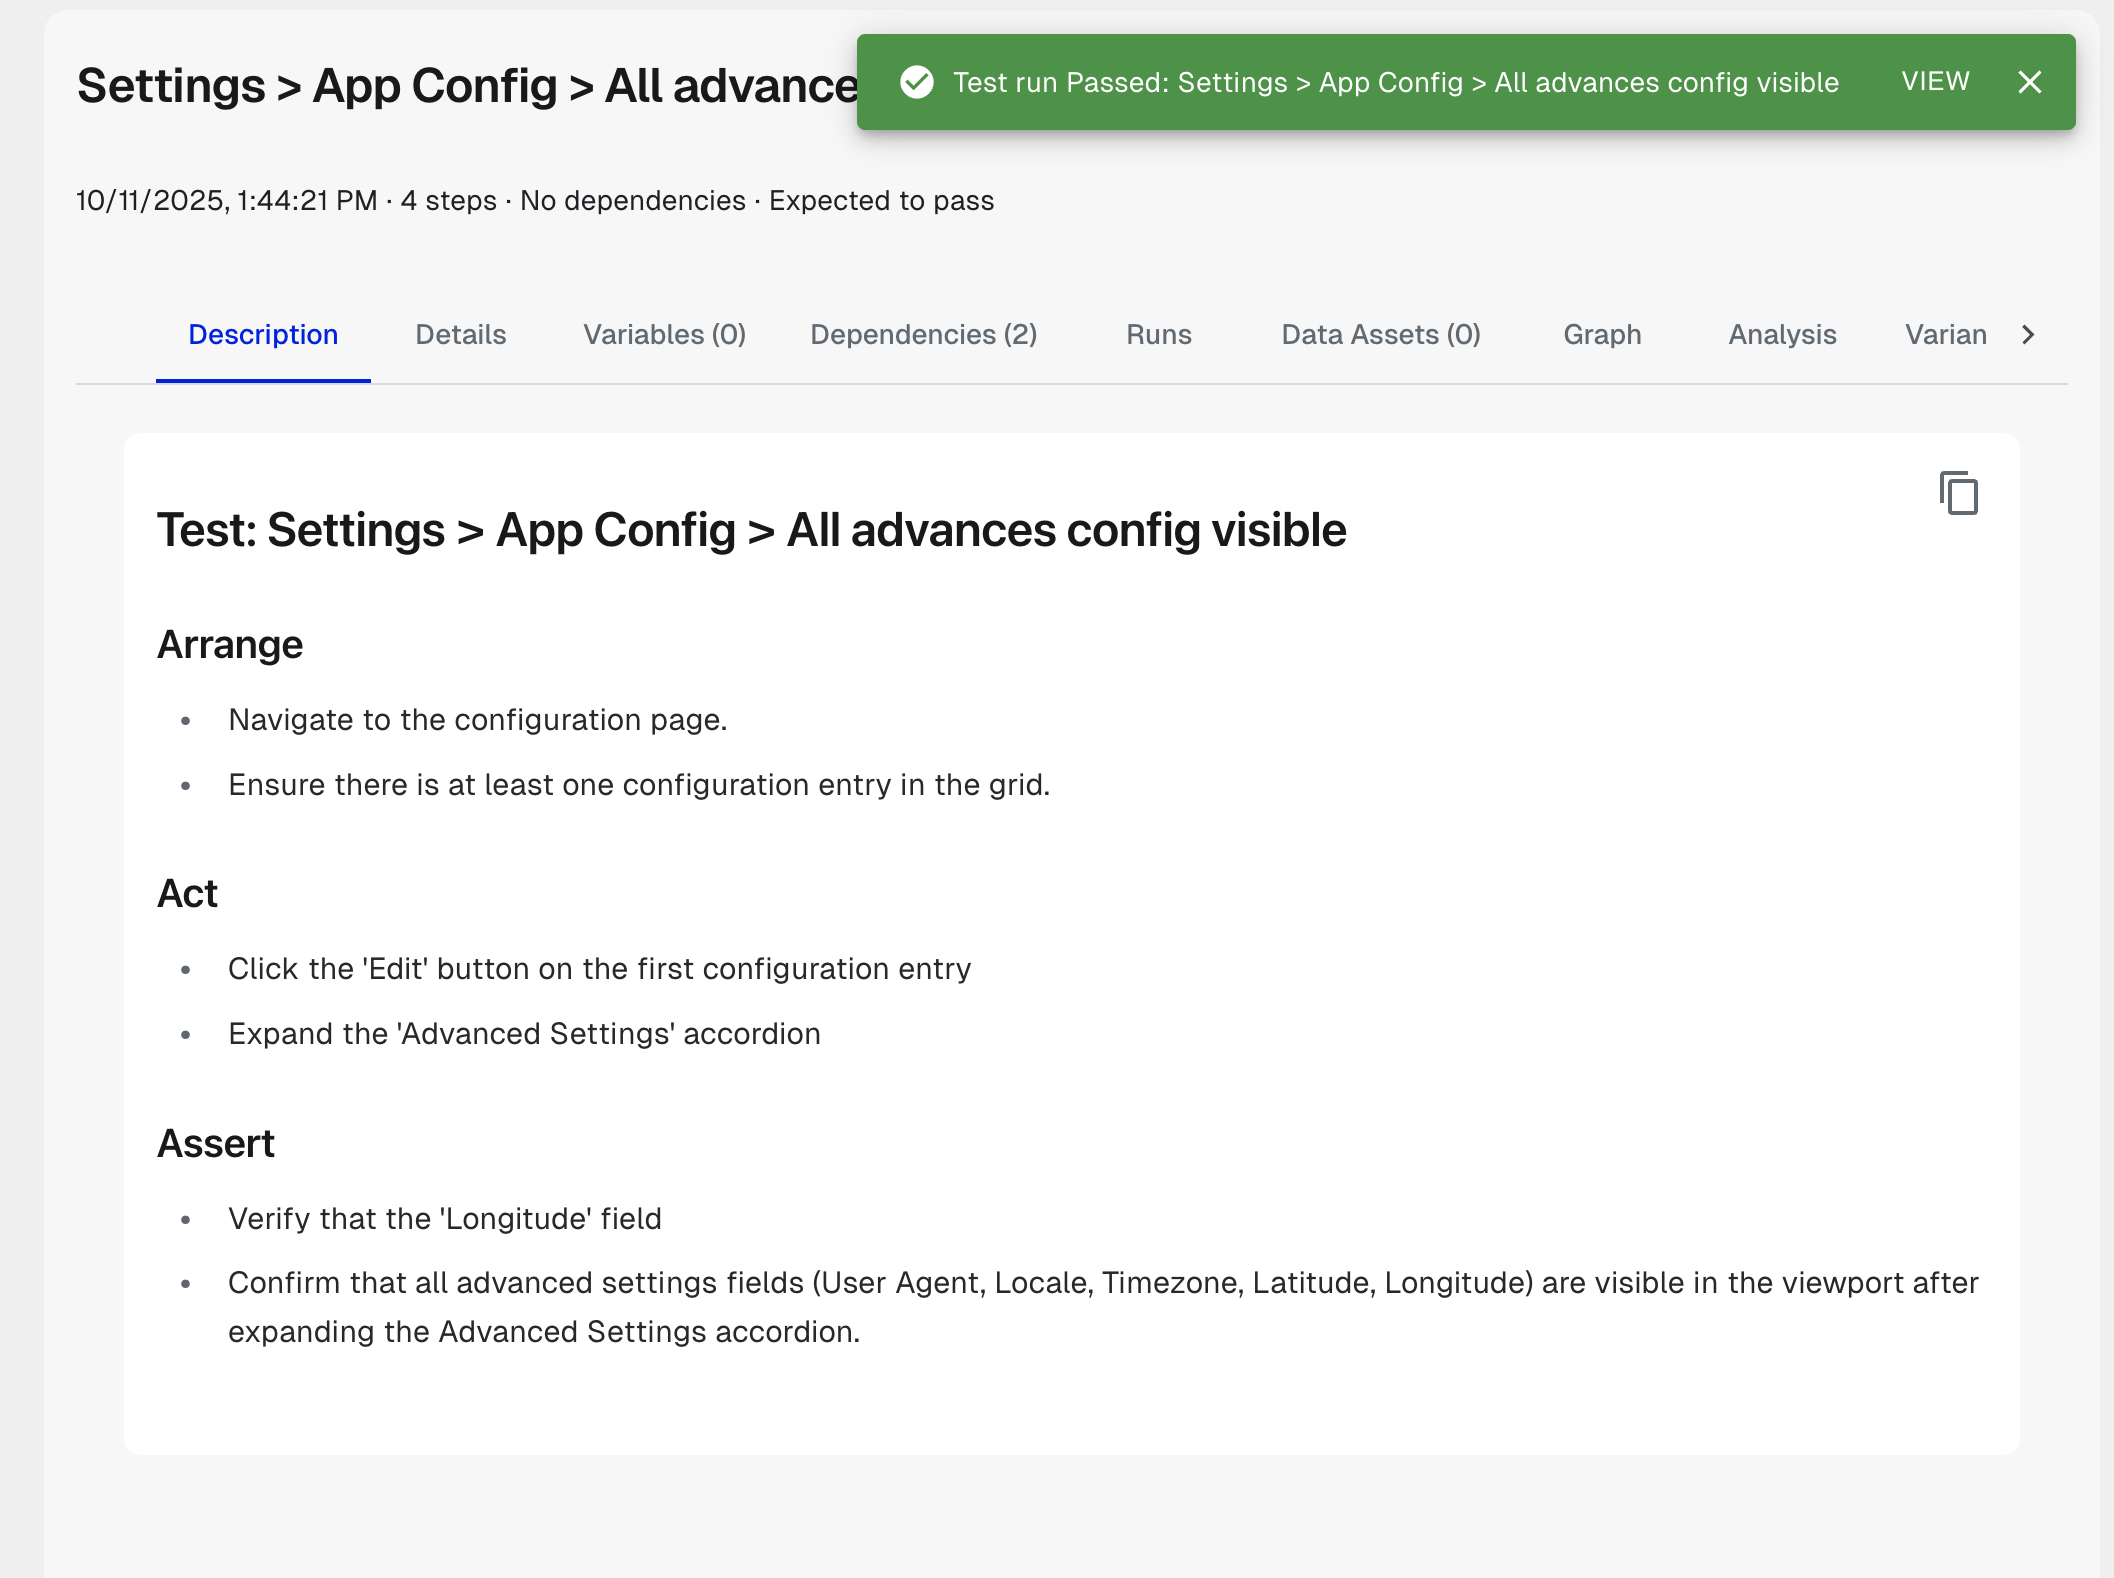Click the test heading in description card
The height and width of the screenshot is (1578, 2114).
751,530
